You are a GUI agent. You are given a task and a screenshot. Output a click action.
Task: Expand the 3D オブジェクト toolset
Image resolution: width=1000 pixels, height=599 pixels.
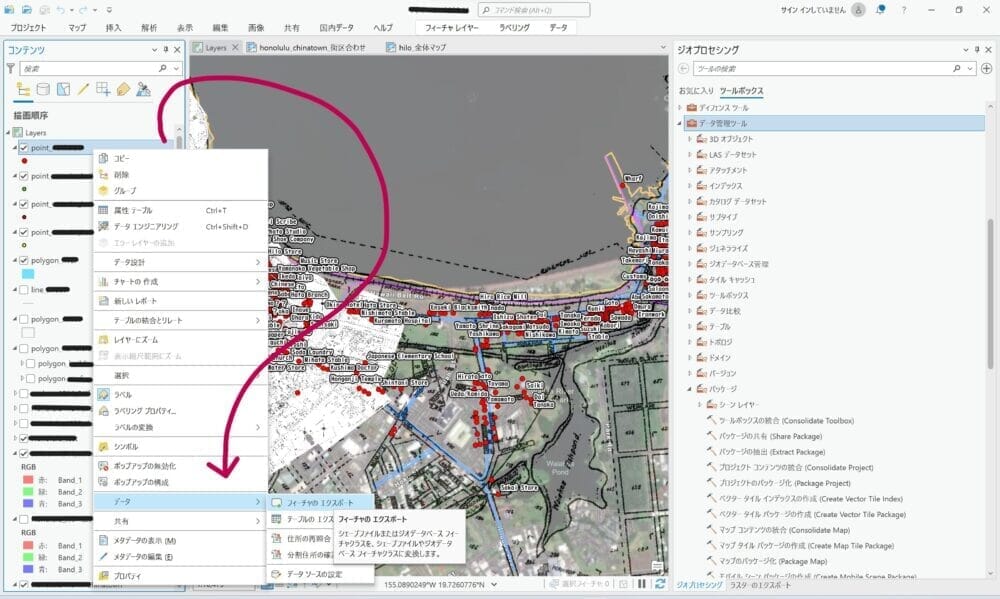coord(690,138)
